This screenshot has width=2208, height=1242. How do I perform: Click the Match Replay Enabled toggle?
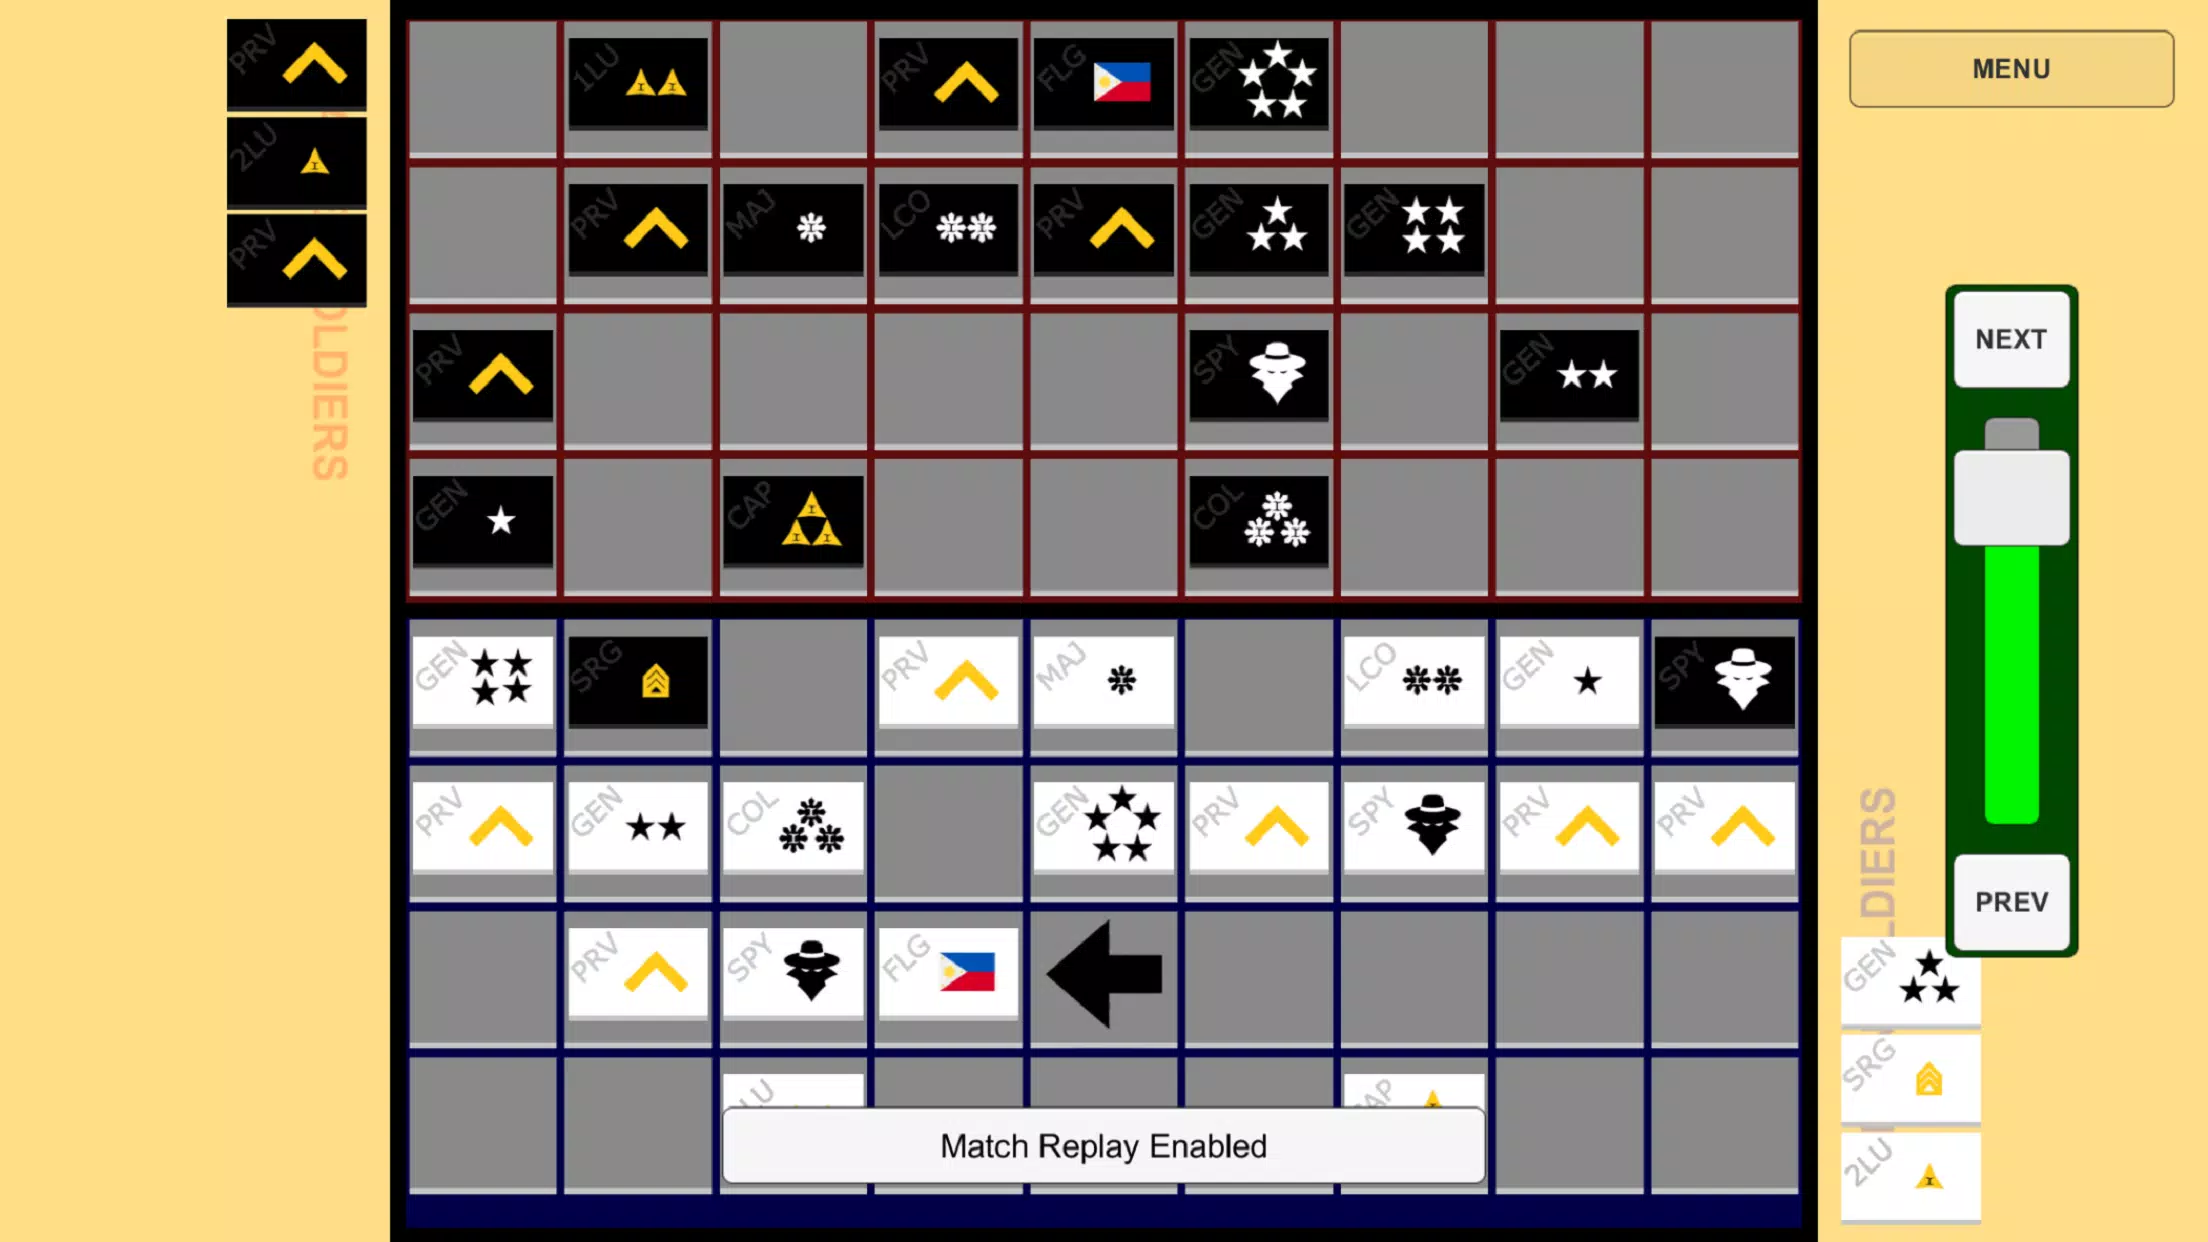(1102, 1146)
